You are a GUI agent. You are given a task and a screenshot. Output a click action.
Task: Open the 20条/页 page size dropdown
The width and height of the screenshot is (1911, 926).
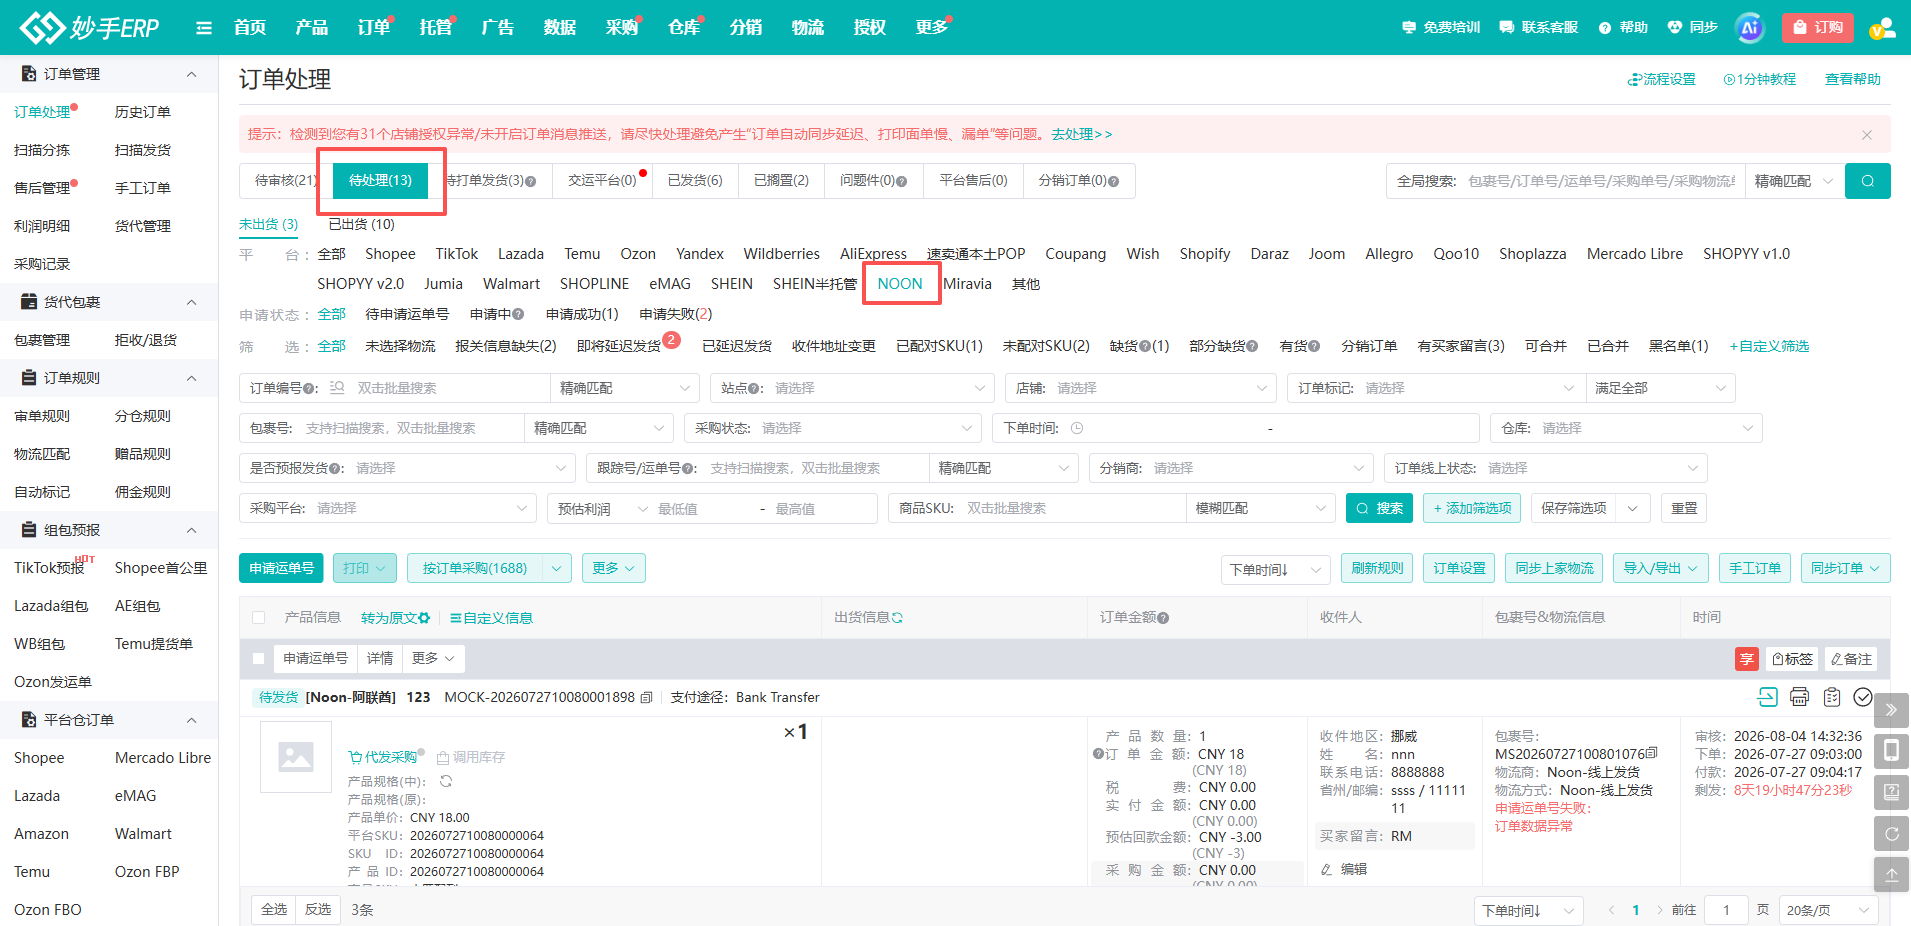click(1827, 910)
